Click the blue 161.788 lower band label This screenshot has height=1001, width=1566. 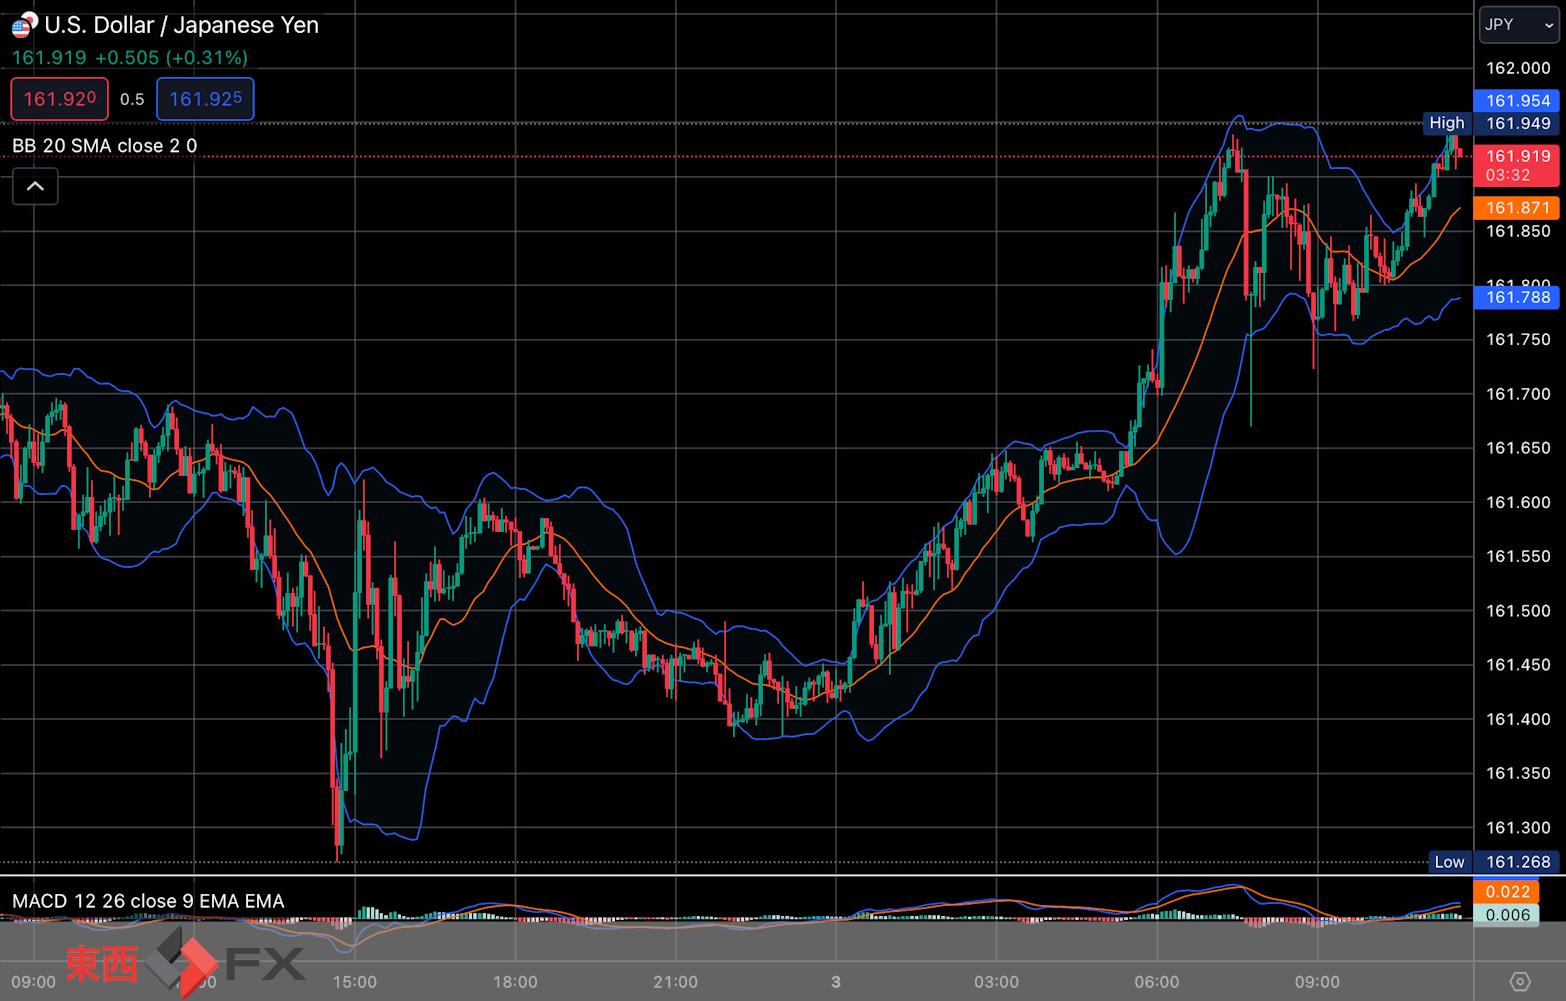click(1517, 297)
